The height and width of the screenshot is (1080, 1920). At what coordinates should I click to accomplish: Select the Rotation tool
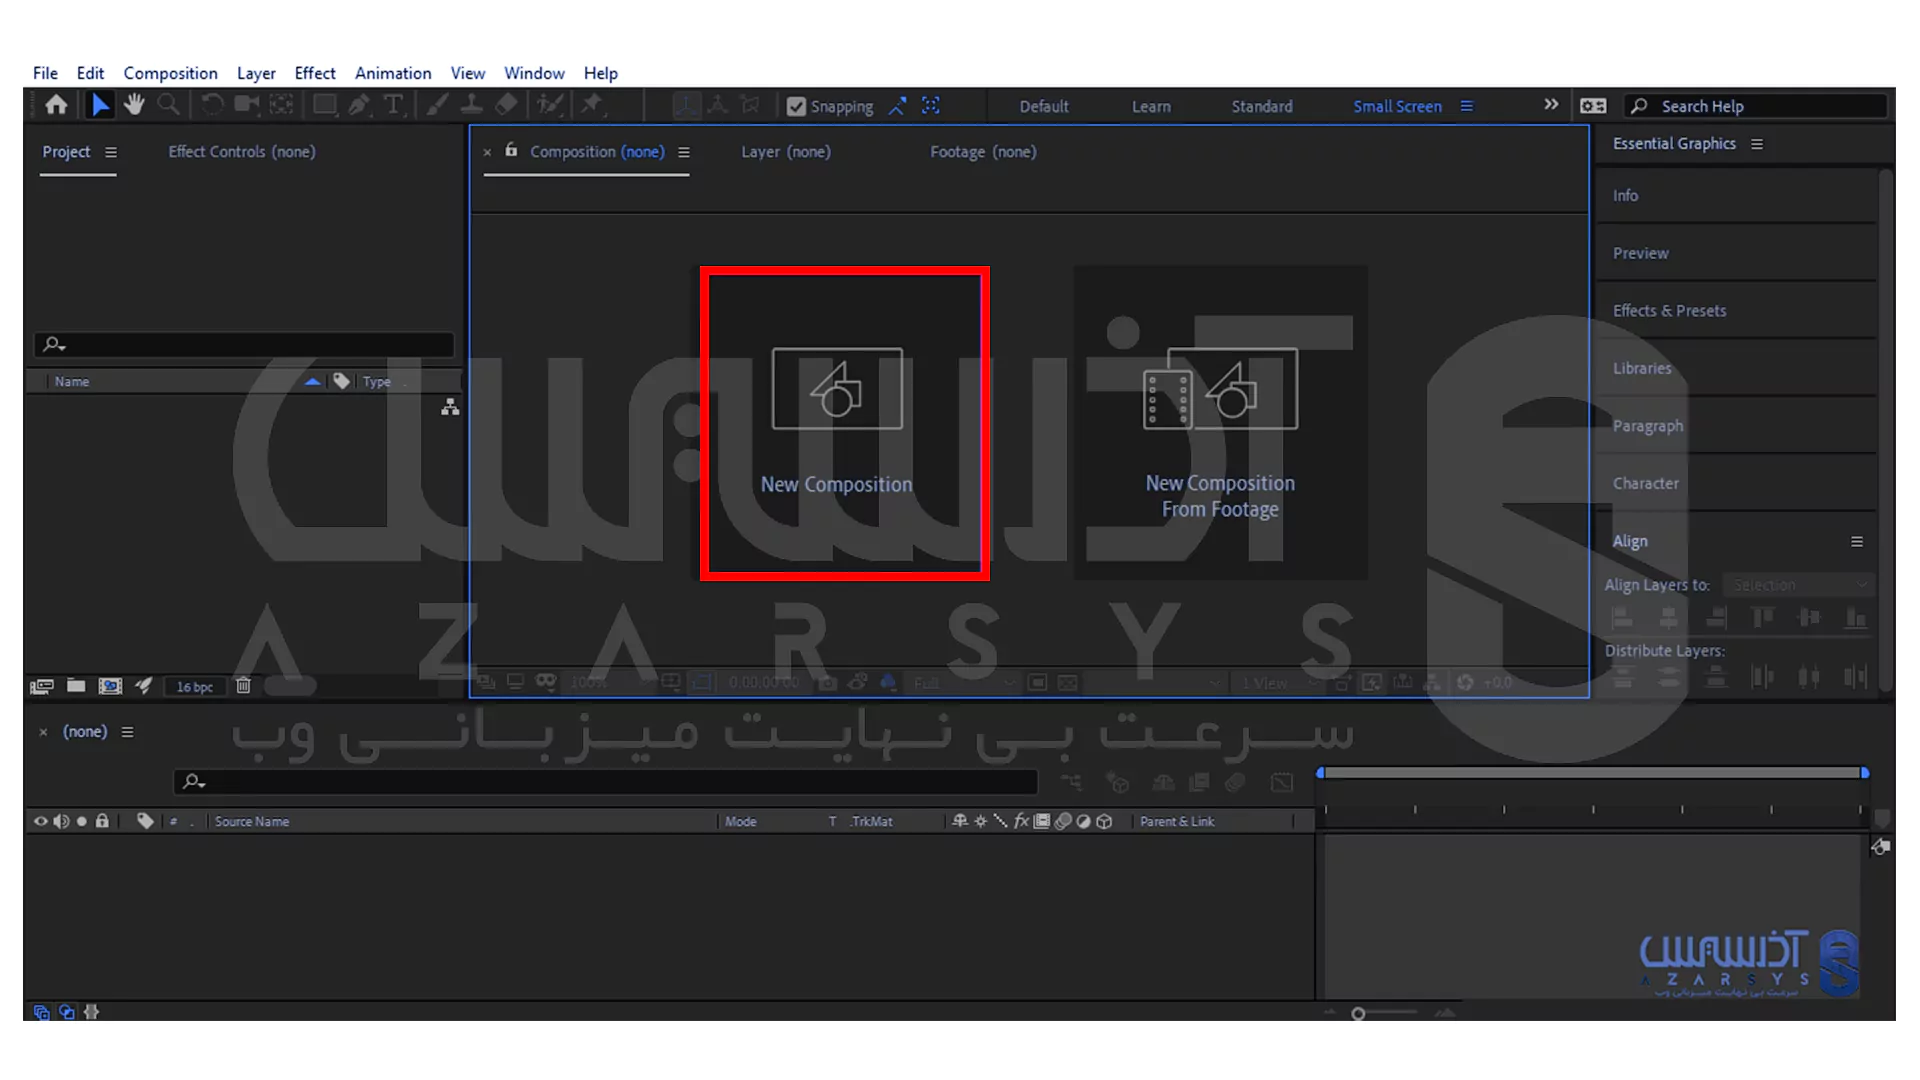pos(212,105)
